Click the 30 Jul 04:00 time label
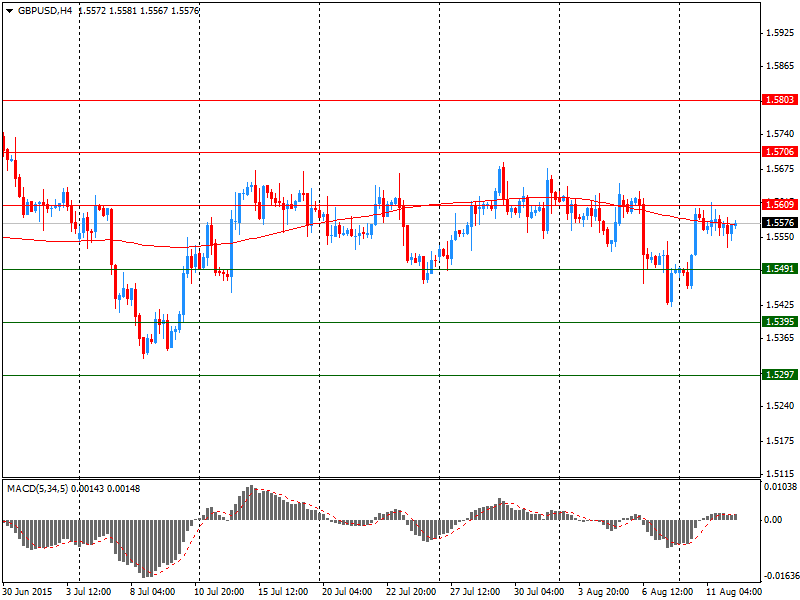Screen dimensions: 800x600 click(x=539, y=592)
